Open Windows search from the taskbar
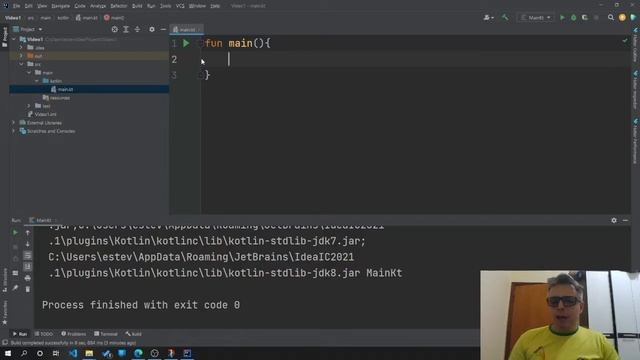Viewport: 640px width, 360px height. point(24,353)
